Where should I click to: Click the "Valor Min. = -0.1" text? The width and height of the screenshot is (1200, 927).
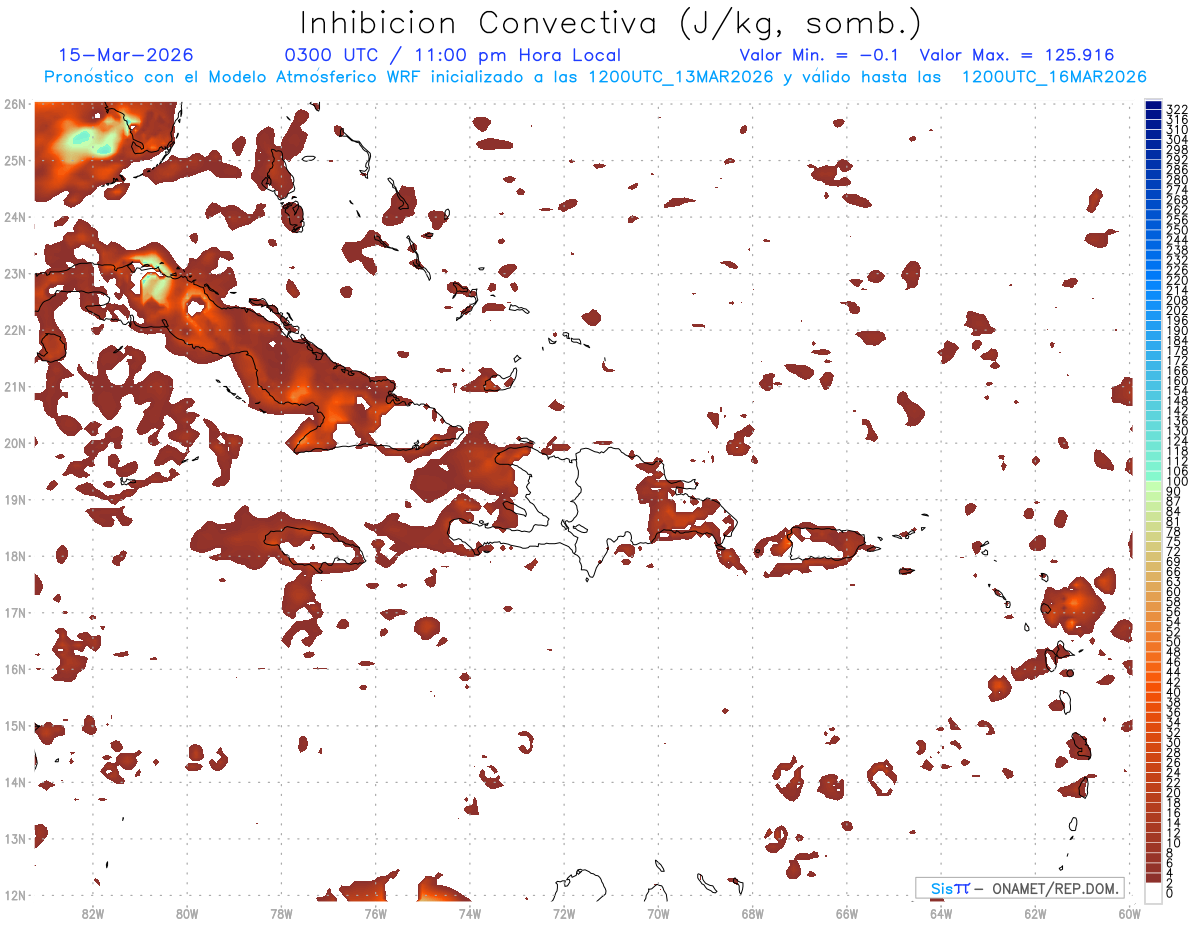820,55
